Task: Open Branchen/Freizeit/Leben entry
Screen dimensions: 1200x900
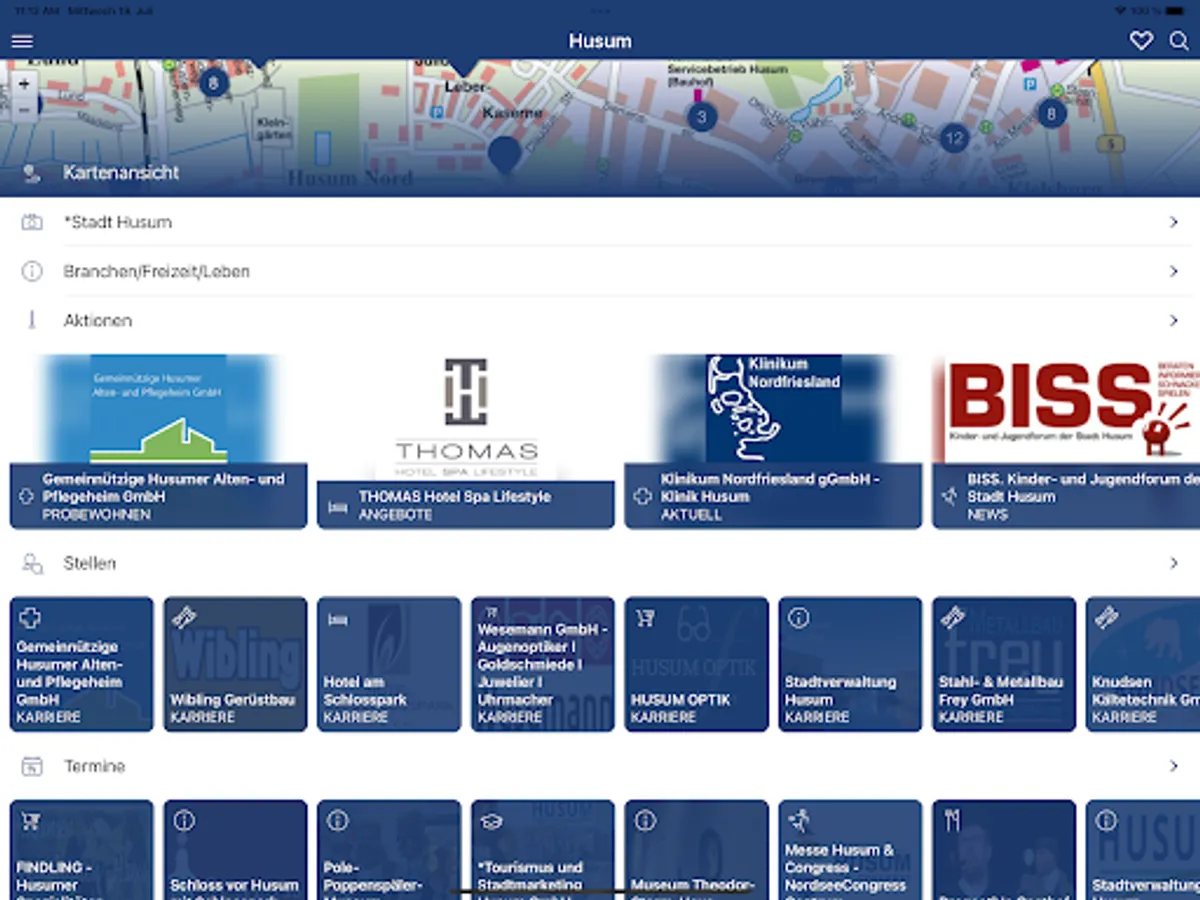Action: tap(157, 271)
